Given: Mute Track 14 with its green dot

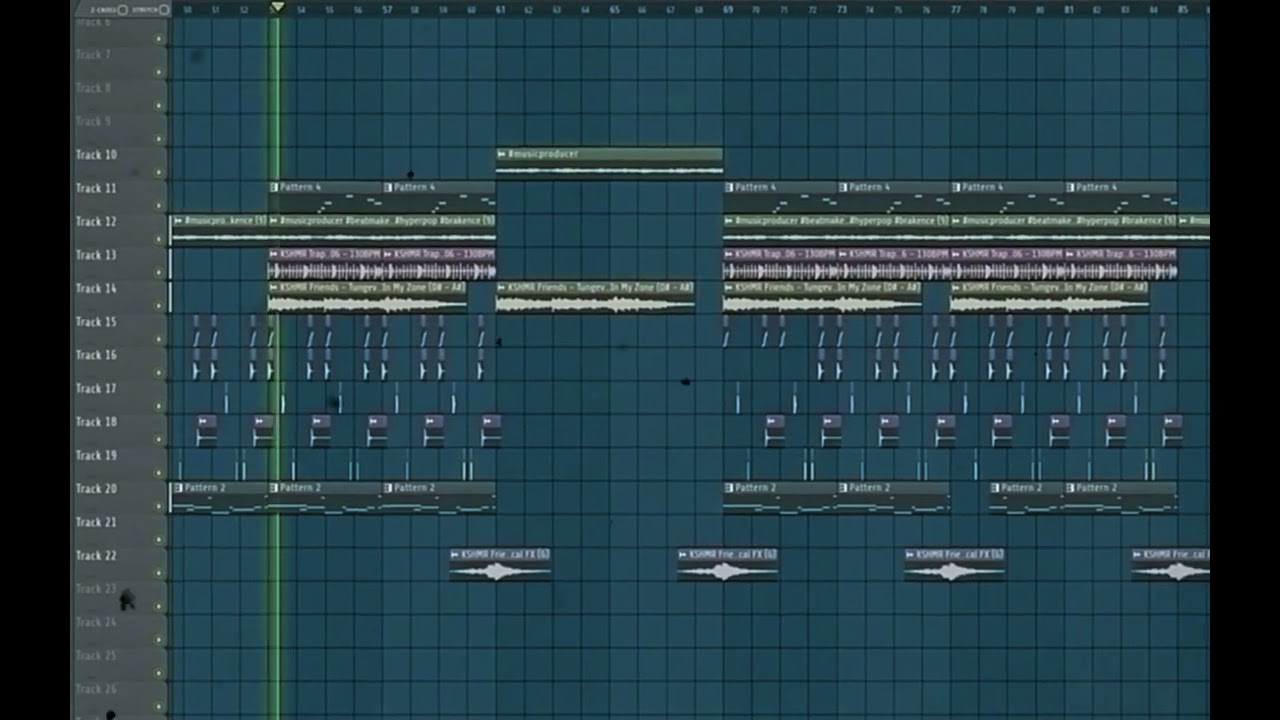Looking at the screenshot, I should click(x=158, y=306).
